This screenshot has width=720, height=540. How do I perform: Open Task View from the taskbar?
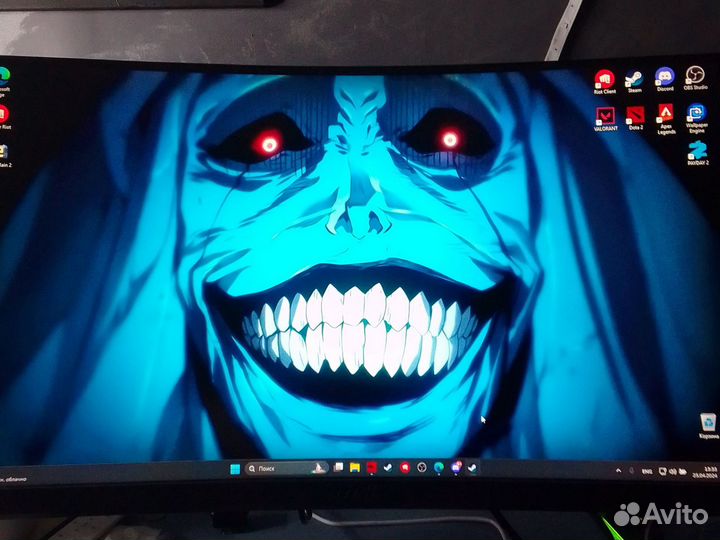click(338, 467)
